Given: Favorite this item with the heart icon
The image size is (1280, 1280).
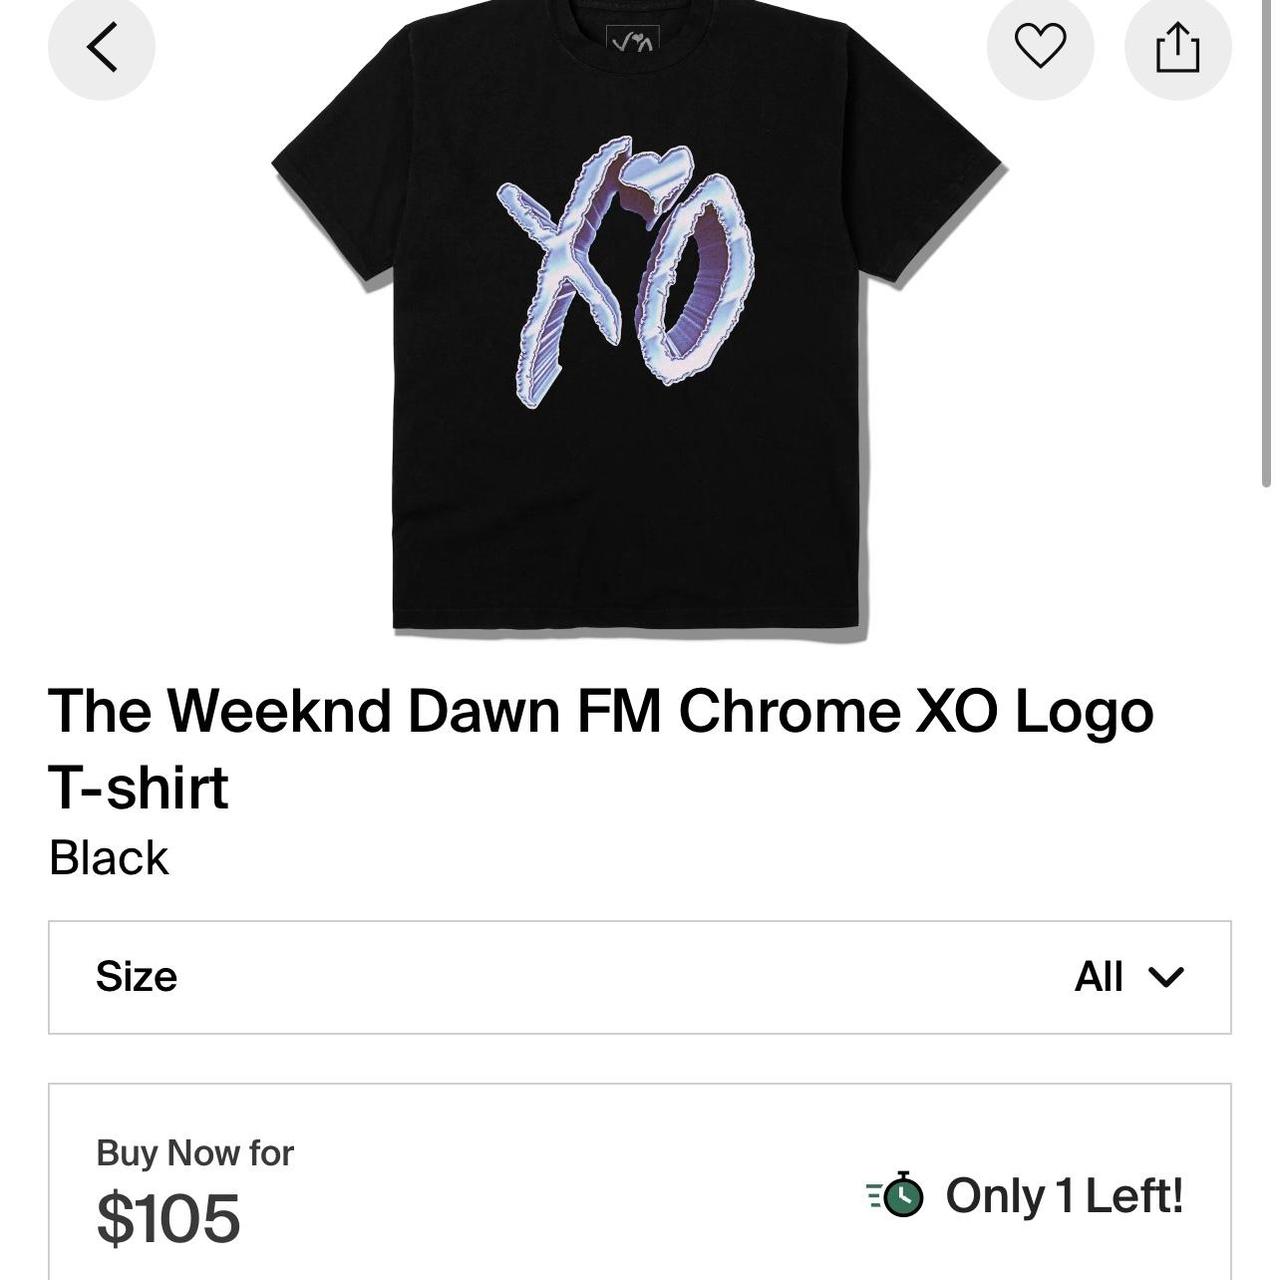Looking at the screenshot, I should pyautogui.click(x=1040, y=47).
